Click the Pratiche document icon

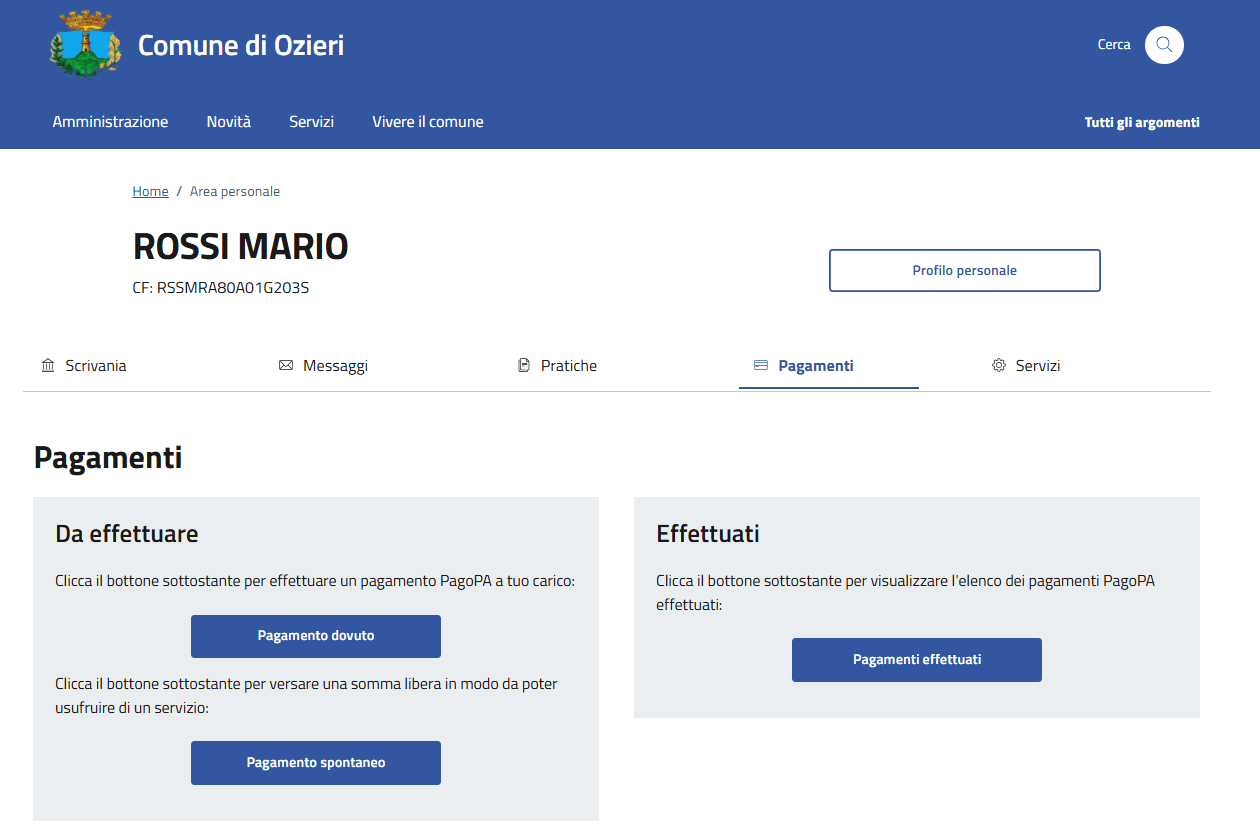[x=524, y=366]
